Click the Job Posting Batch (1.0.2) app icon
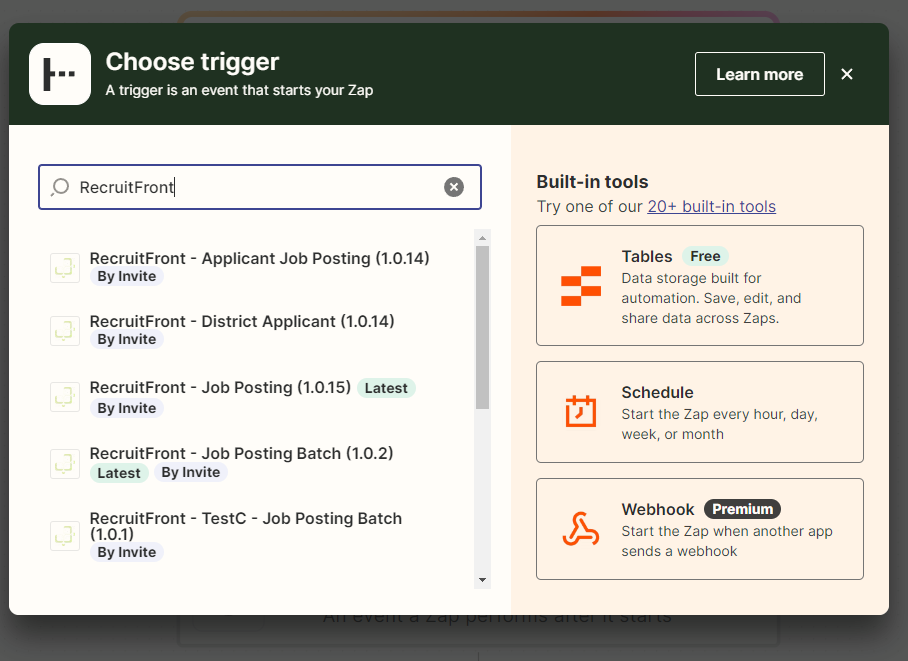Screen dimensions: 908x661 point(65,464)
